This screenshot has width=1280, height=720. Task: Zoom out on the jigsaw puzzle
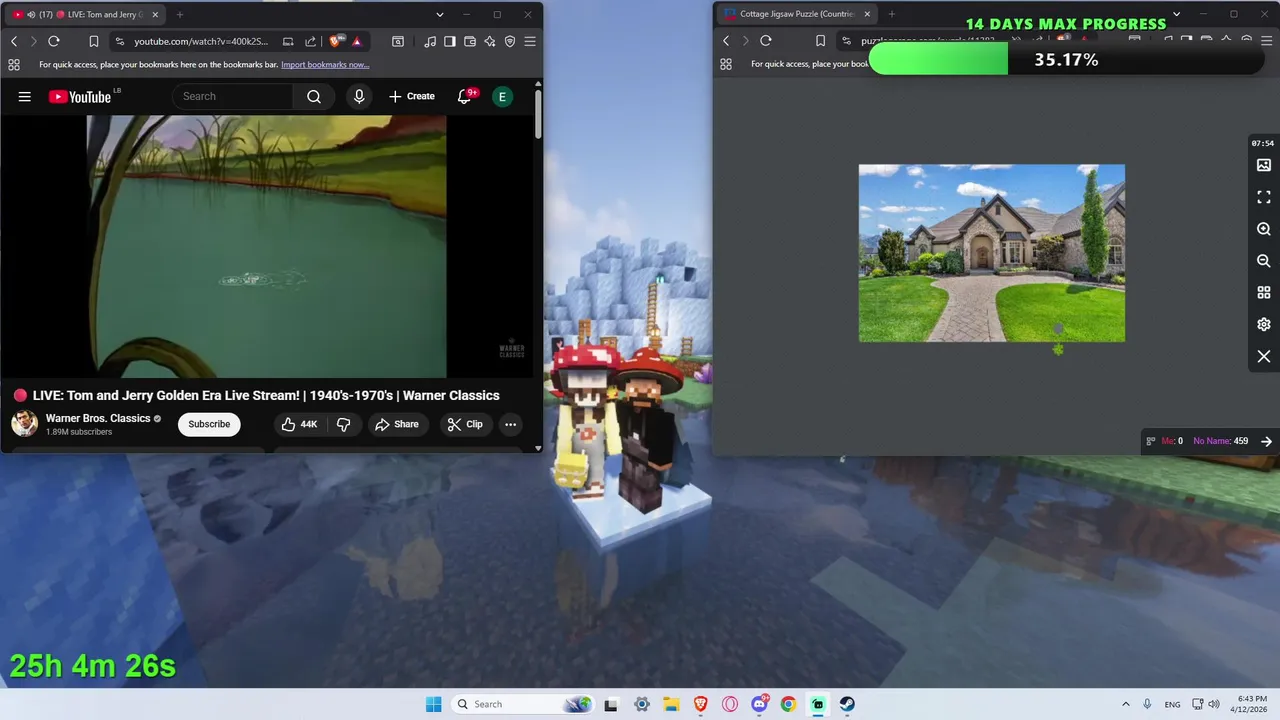click(x=1264, y=261)
